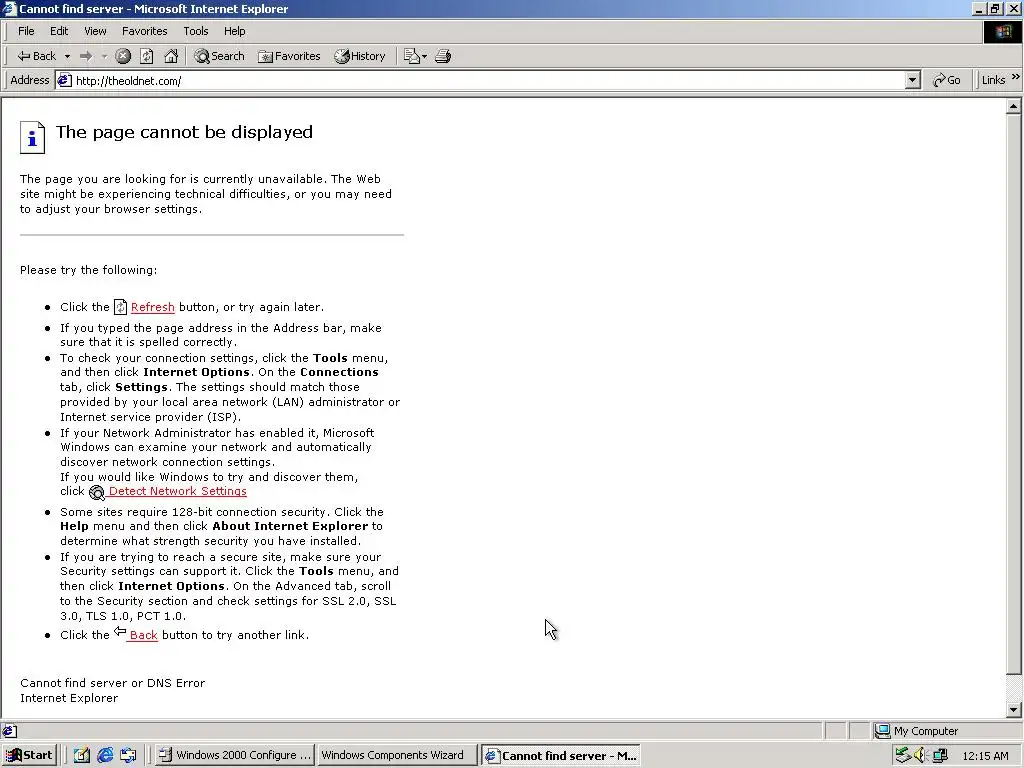Image resolution: width=1024 pixels, height=768 pixels.
Task: Click the Detect Network Settings link
Action: pyautogui.click(x=178, y=491)
